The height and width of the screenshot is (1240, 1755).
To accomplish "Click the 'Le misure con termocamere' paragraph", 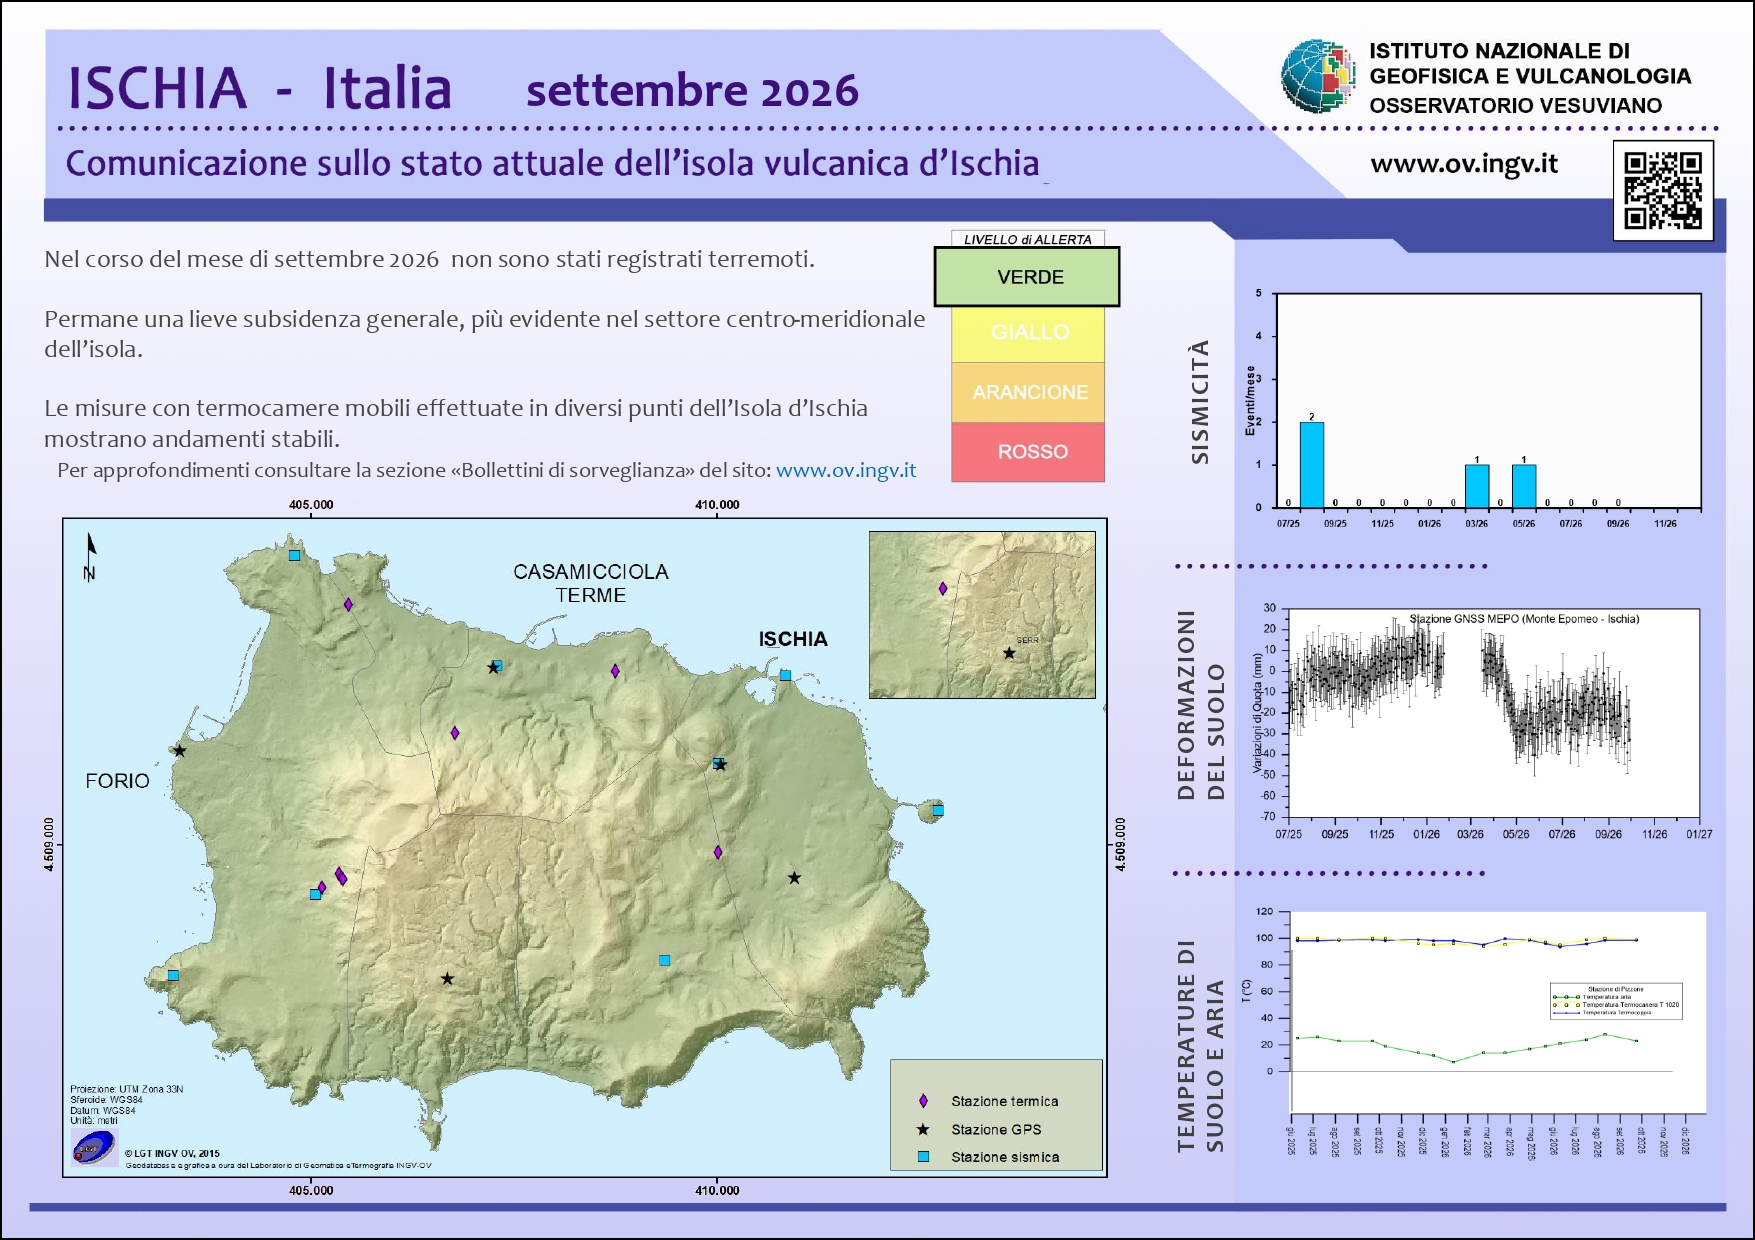I will (x=456, y=423).
